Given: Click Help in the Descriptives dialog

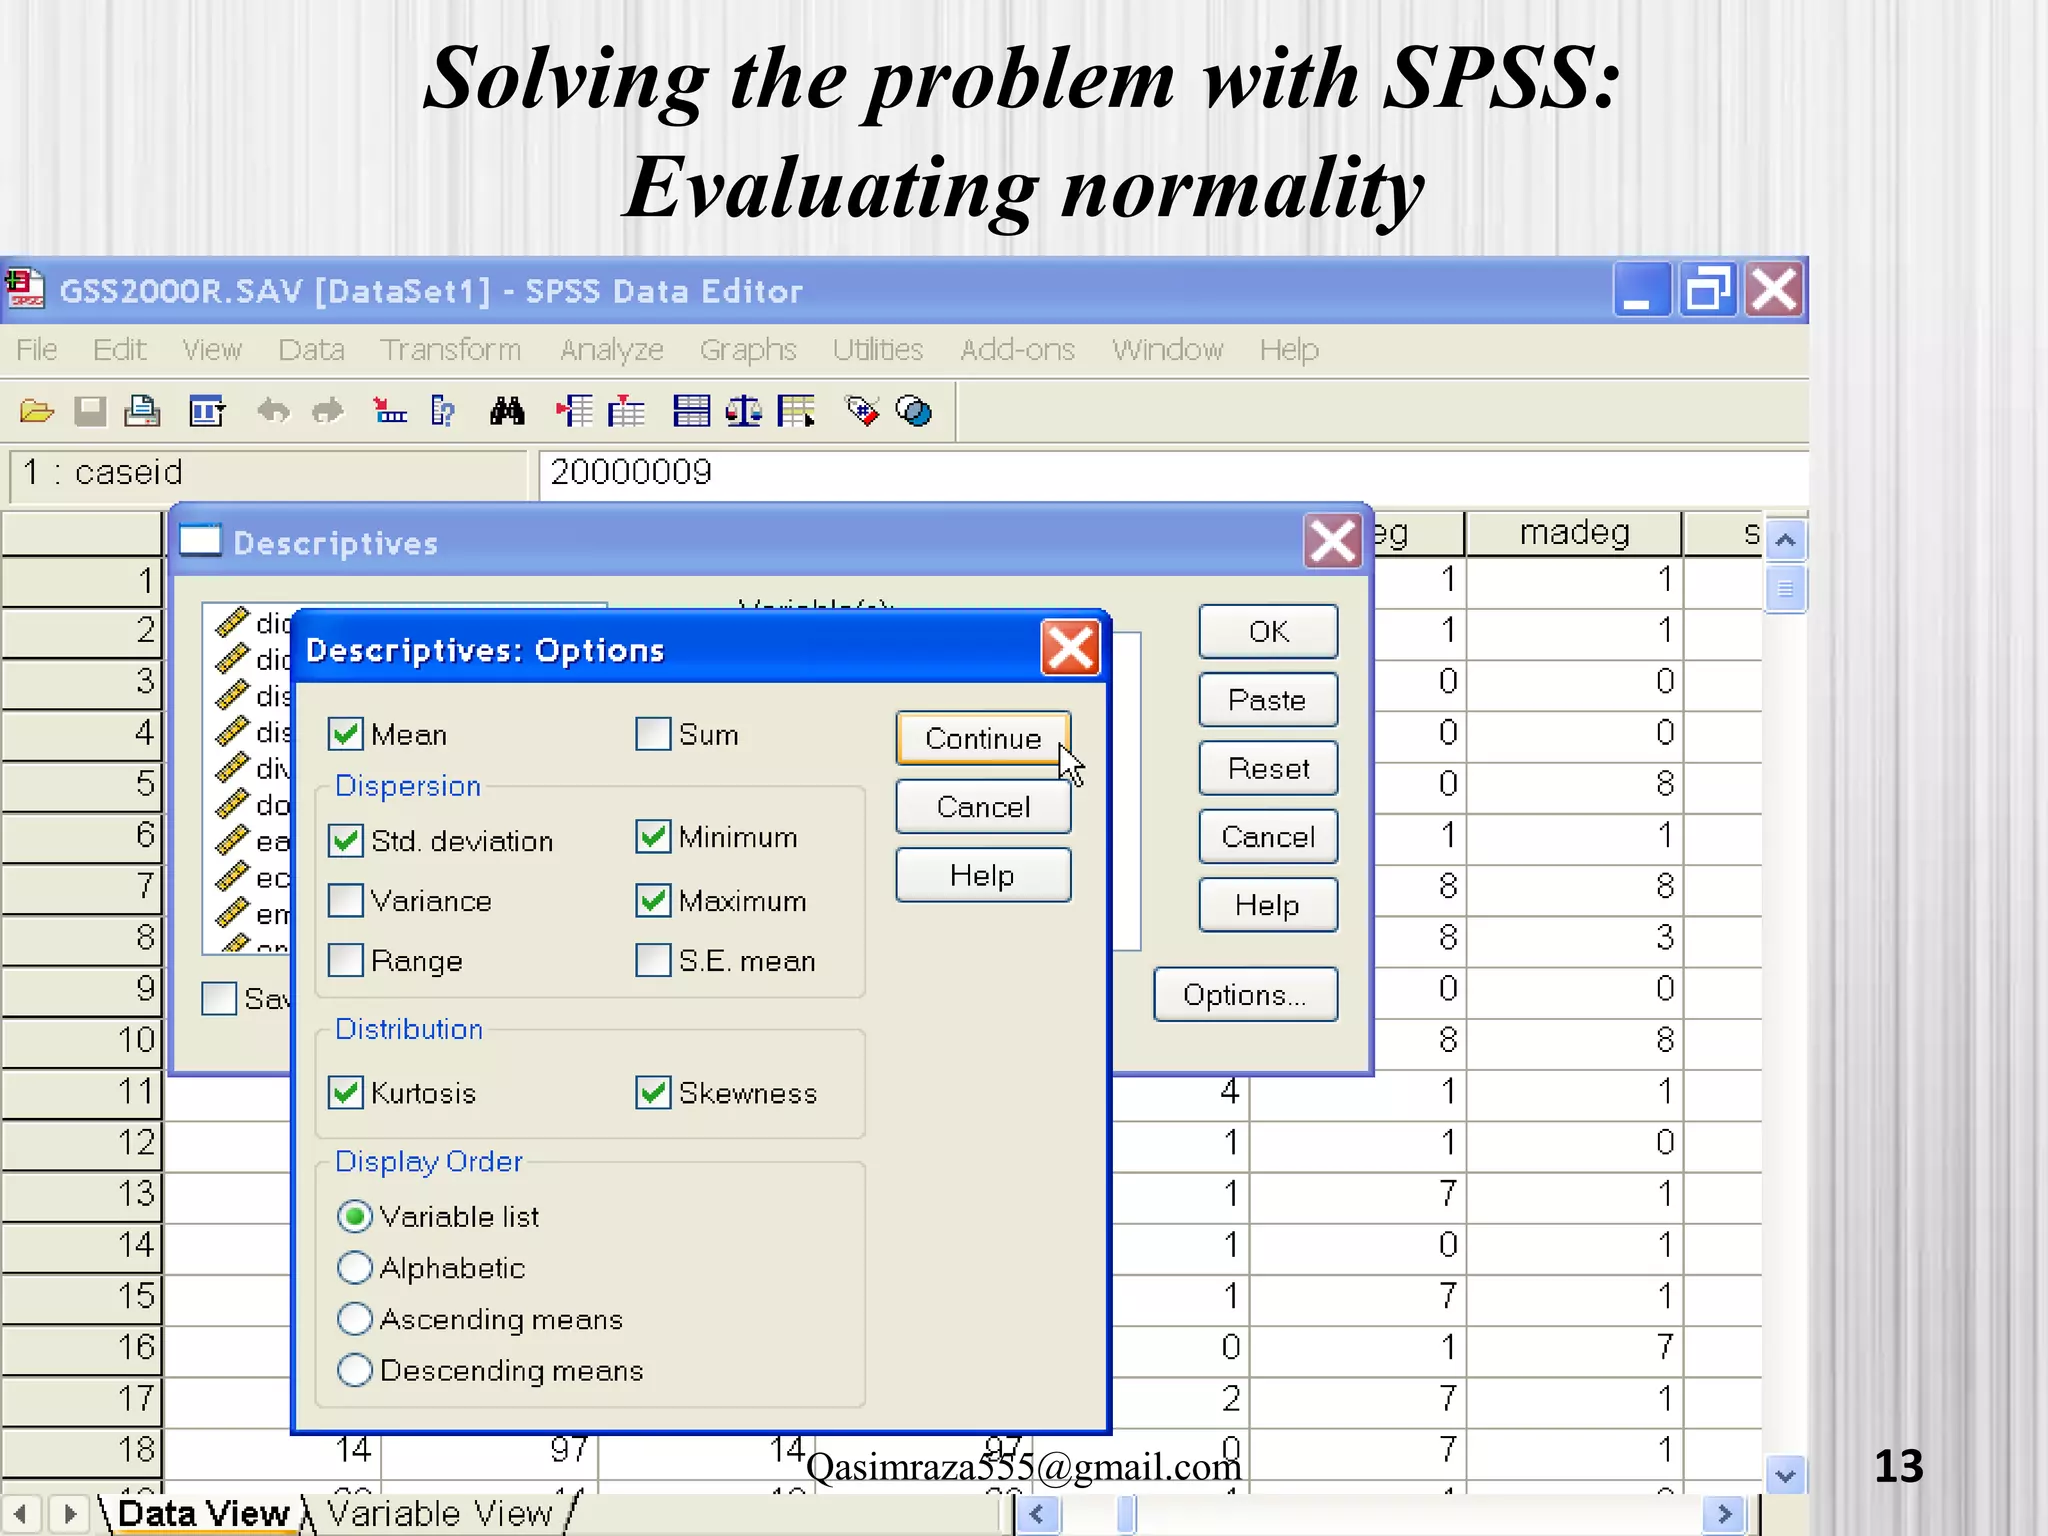Looking at the screenshot, I should (1268, 905).
